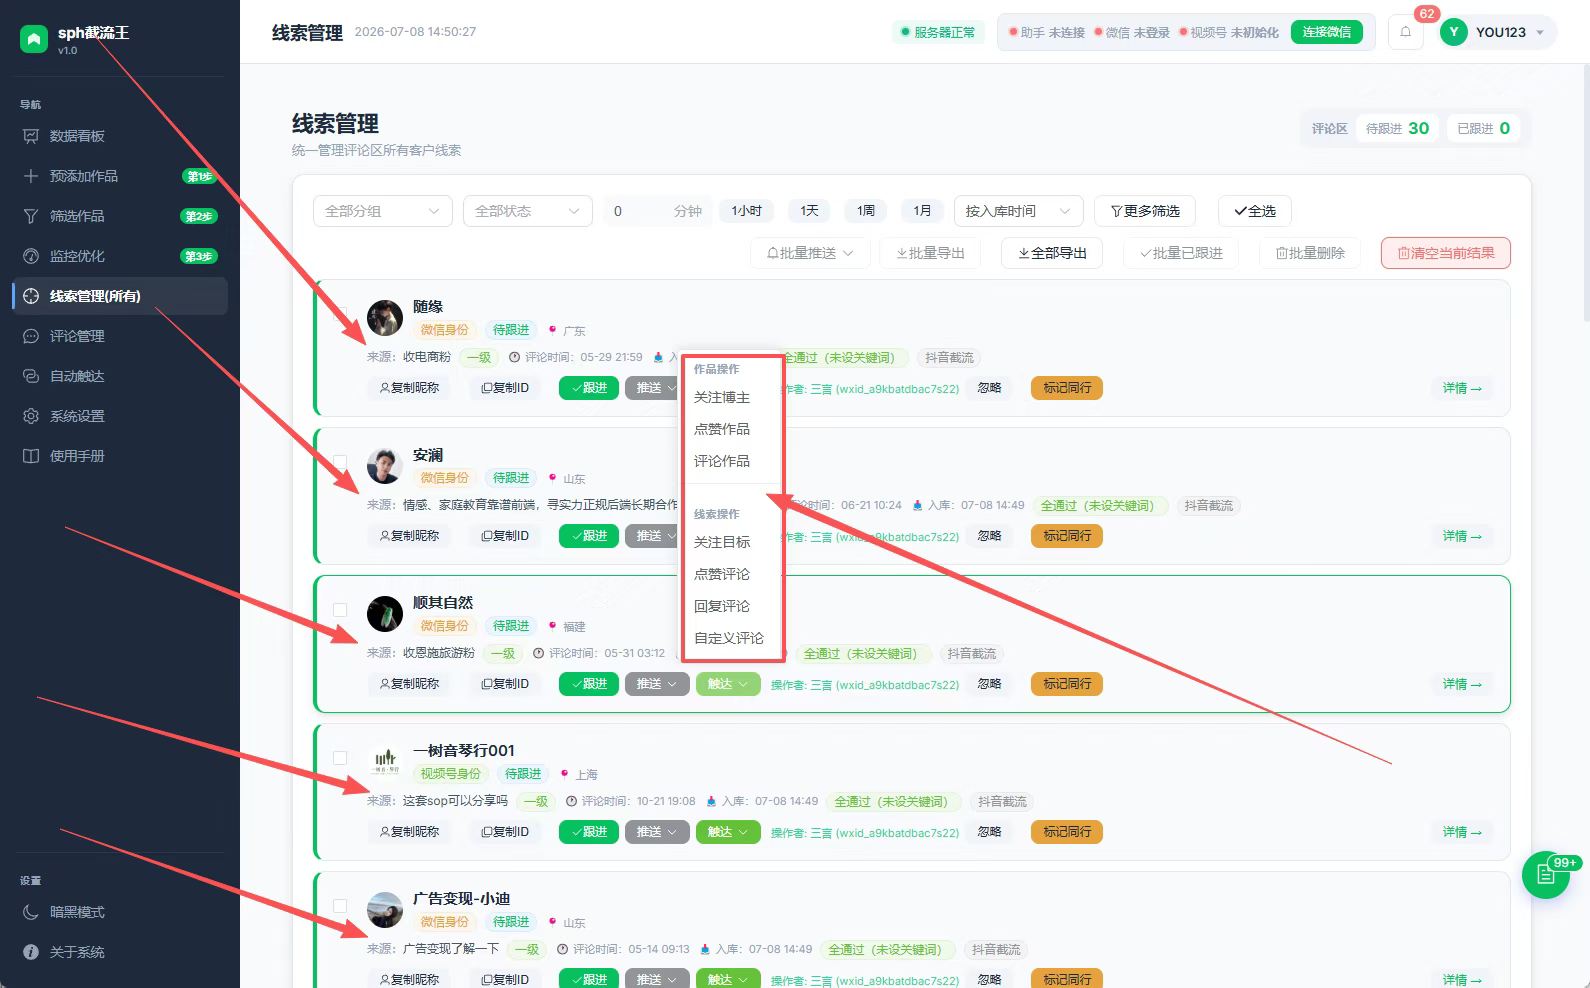This screenshot has width=1590, height=988.
Task: Click 复制昵称 for 一树音琴行001
Action: [409, 832]
